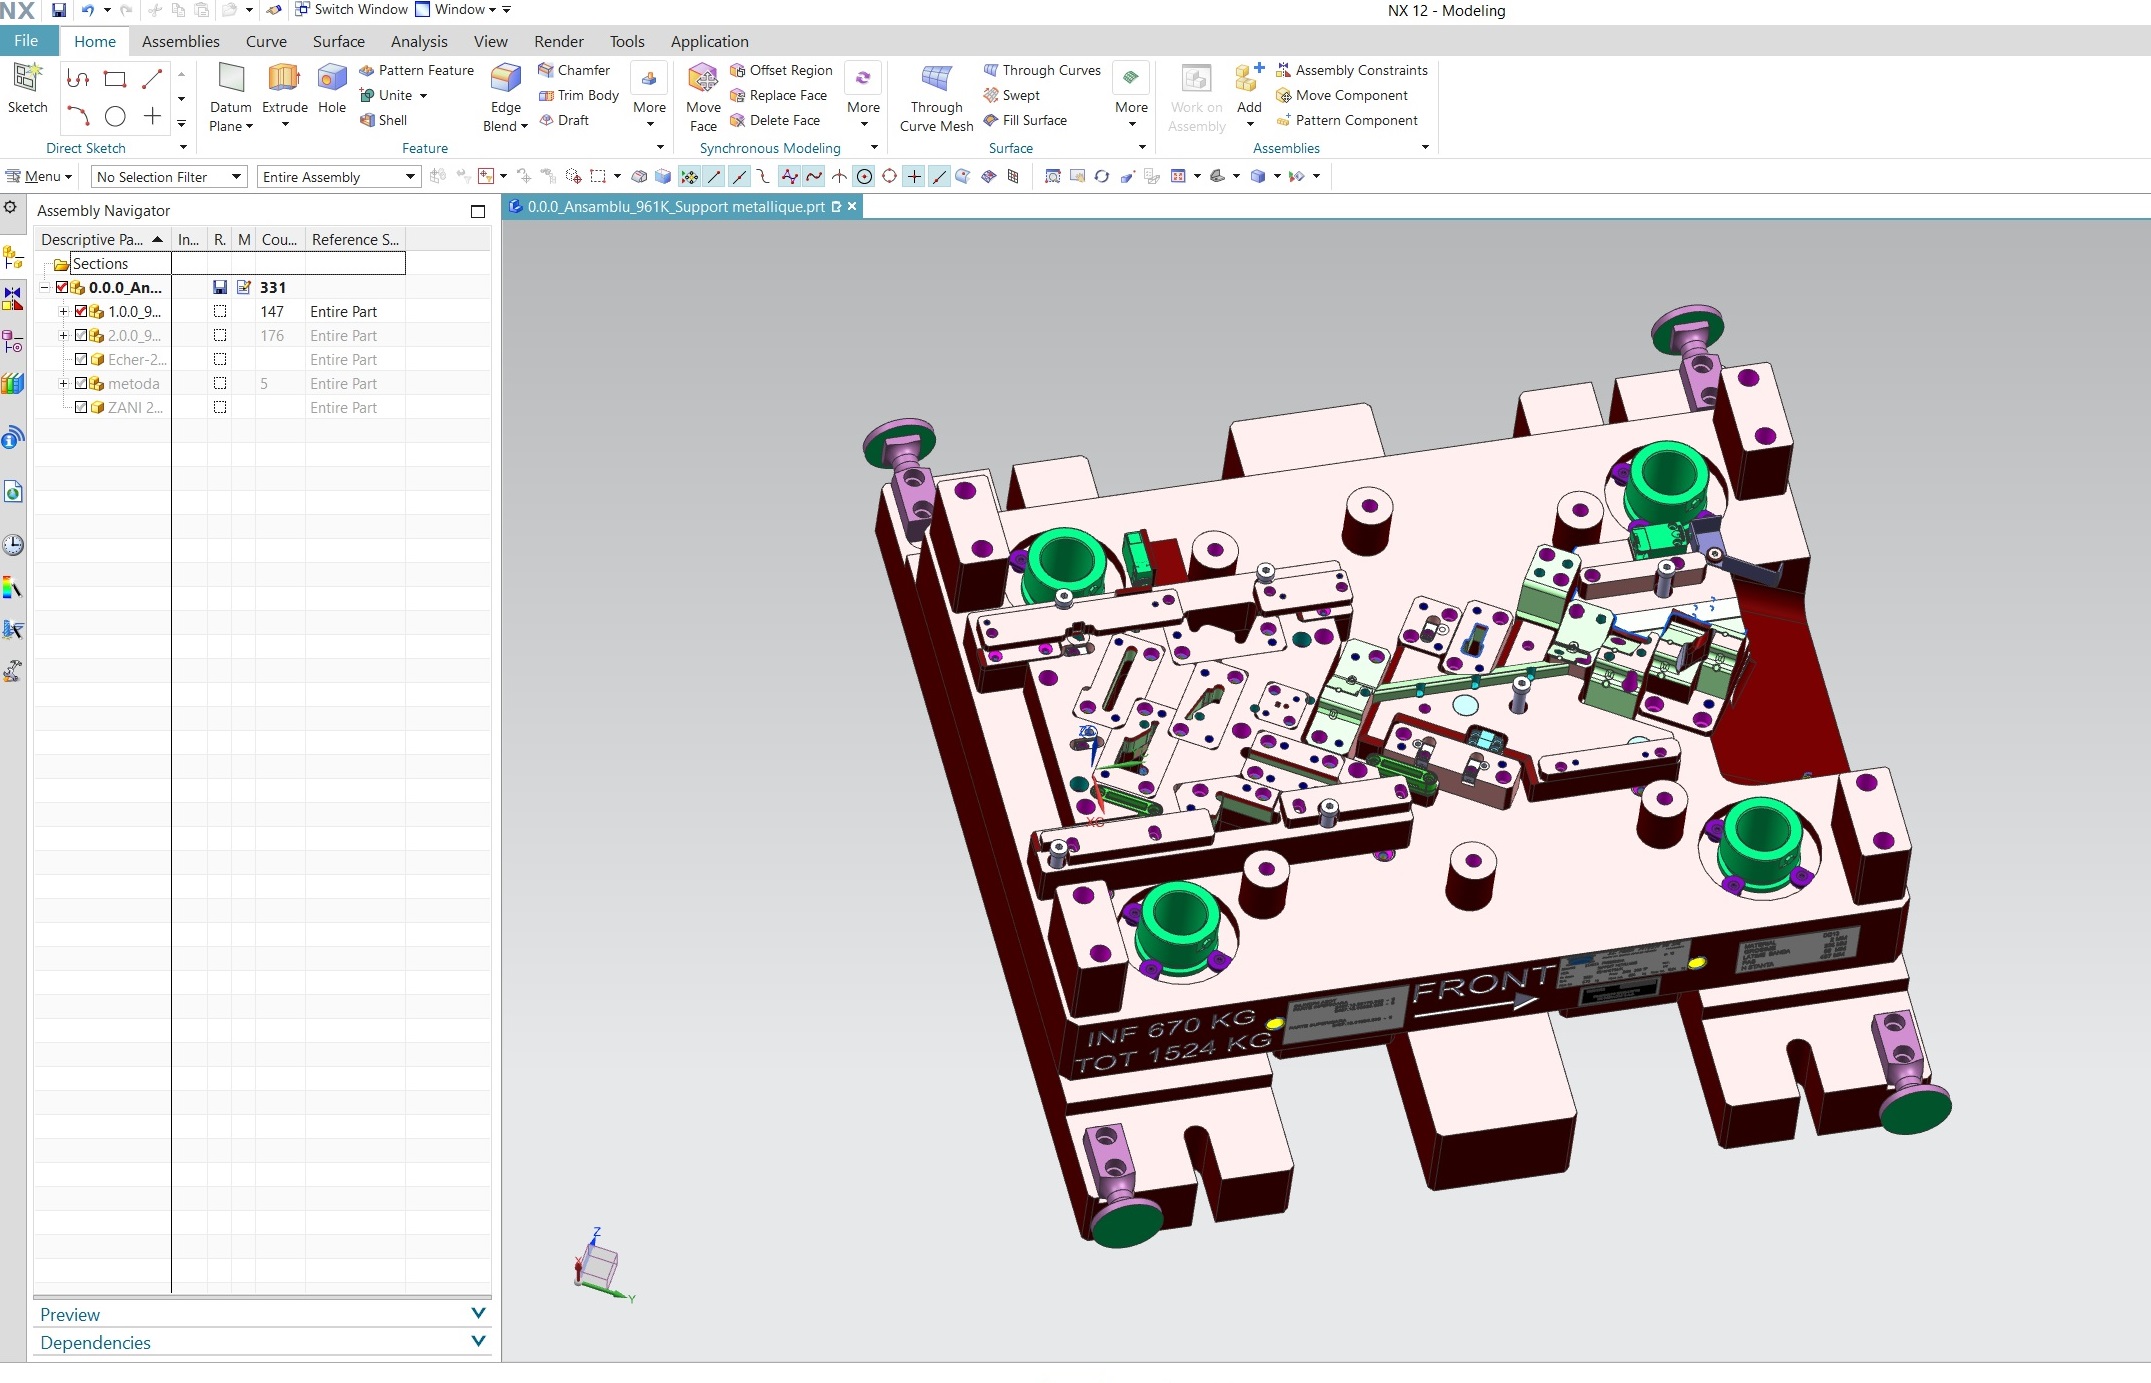Click the Sketch icon

(x=27, y=79)
